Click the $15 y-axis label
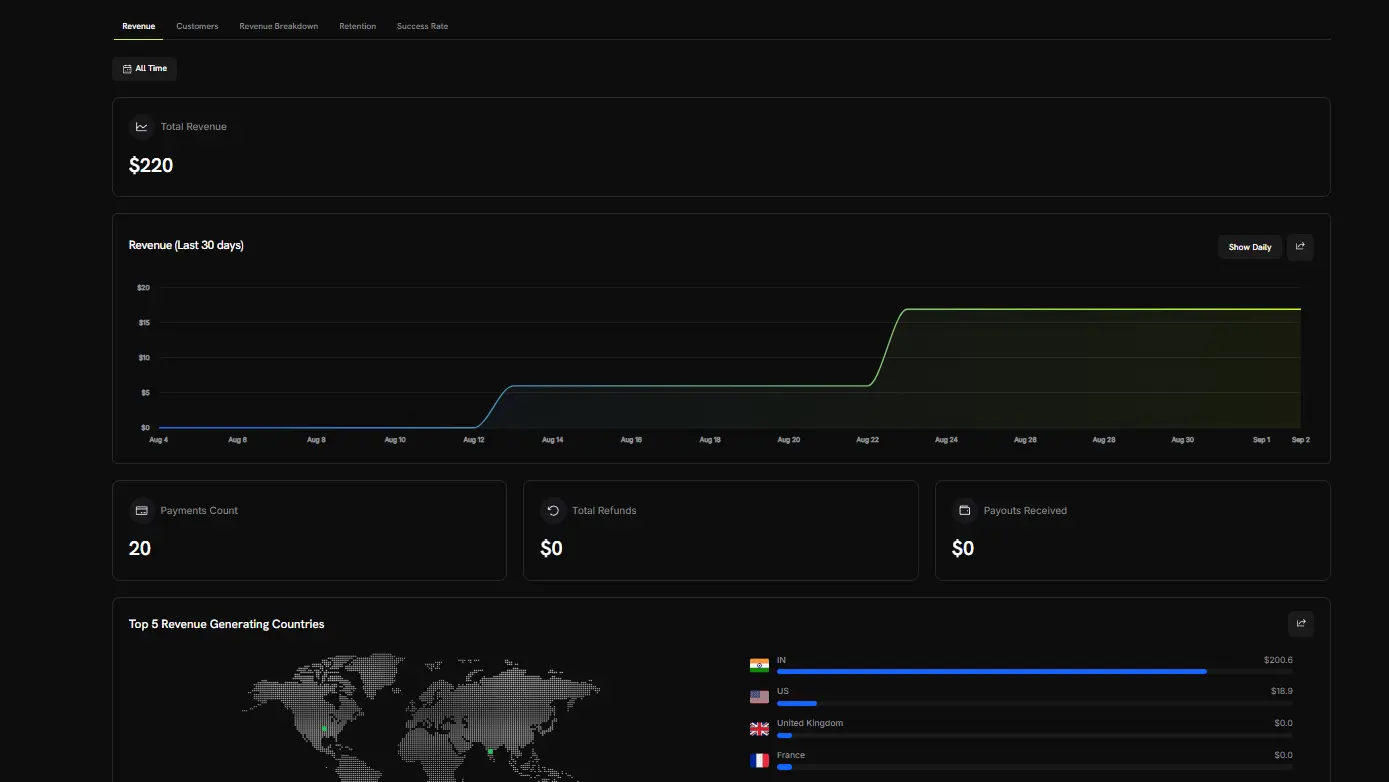 coord(144,323)
